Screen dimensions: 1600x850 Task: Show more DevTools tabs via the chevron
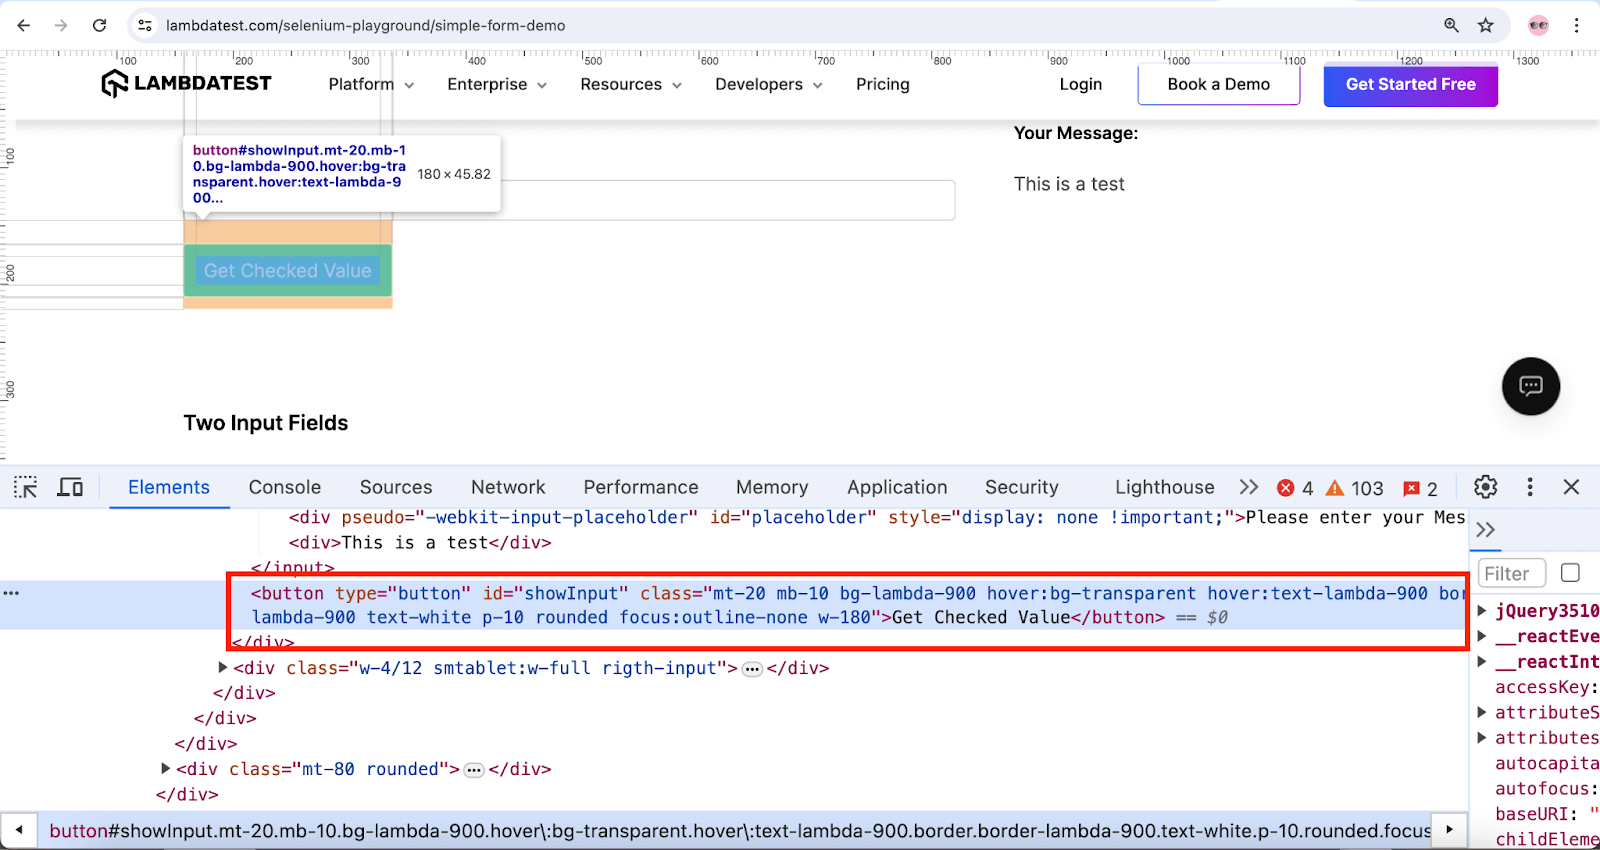[x=1249, y=487]
